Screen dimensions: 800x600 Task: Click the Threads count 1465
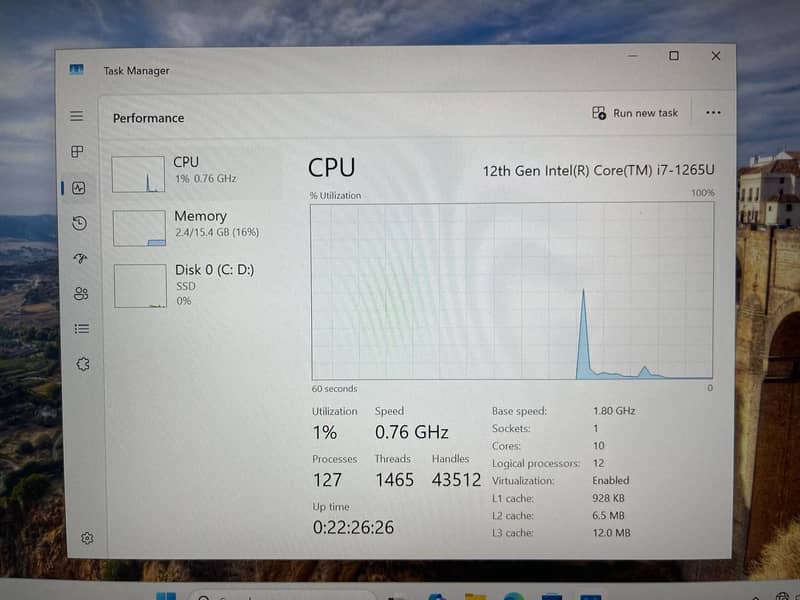tap(394, 480)
